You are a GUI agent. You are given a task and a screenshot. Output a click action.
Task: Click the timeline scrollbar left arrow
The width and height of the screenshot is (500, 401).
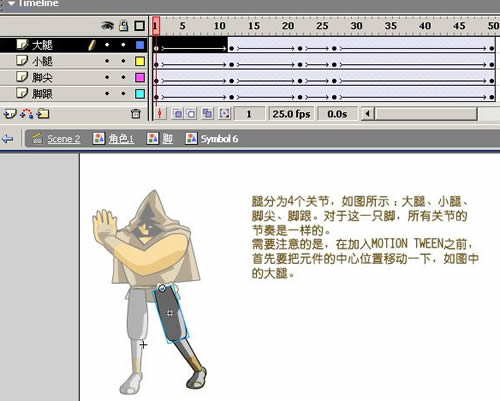367,114
